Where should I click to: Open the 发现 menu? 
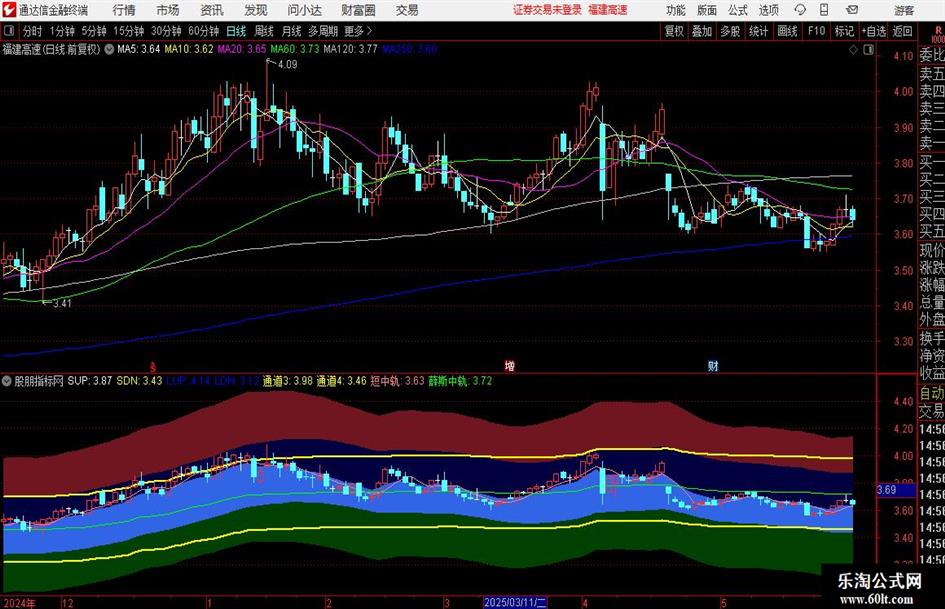point(256,10)
